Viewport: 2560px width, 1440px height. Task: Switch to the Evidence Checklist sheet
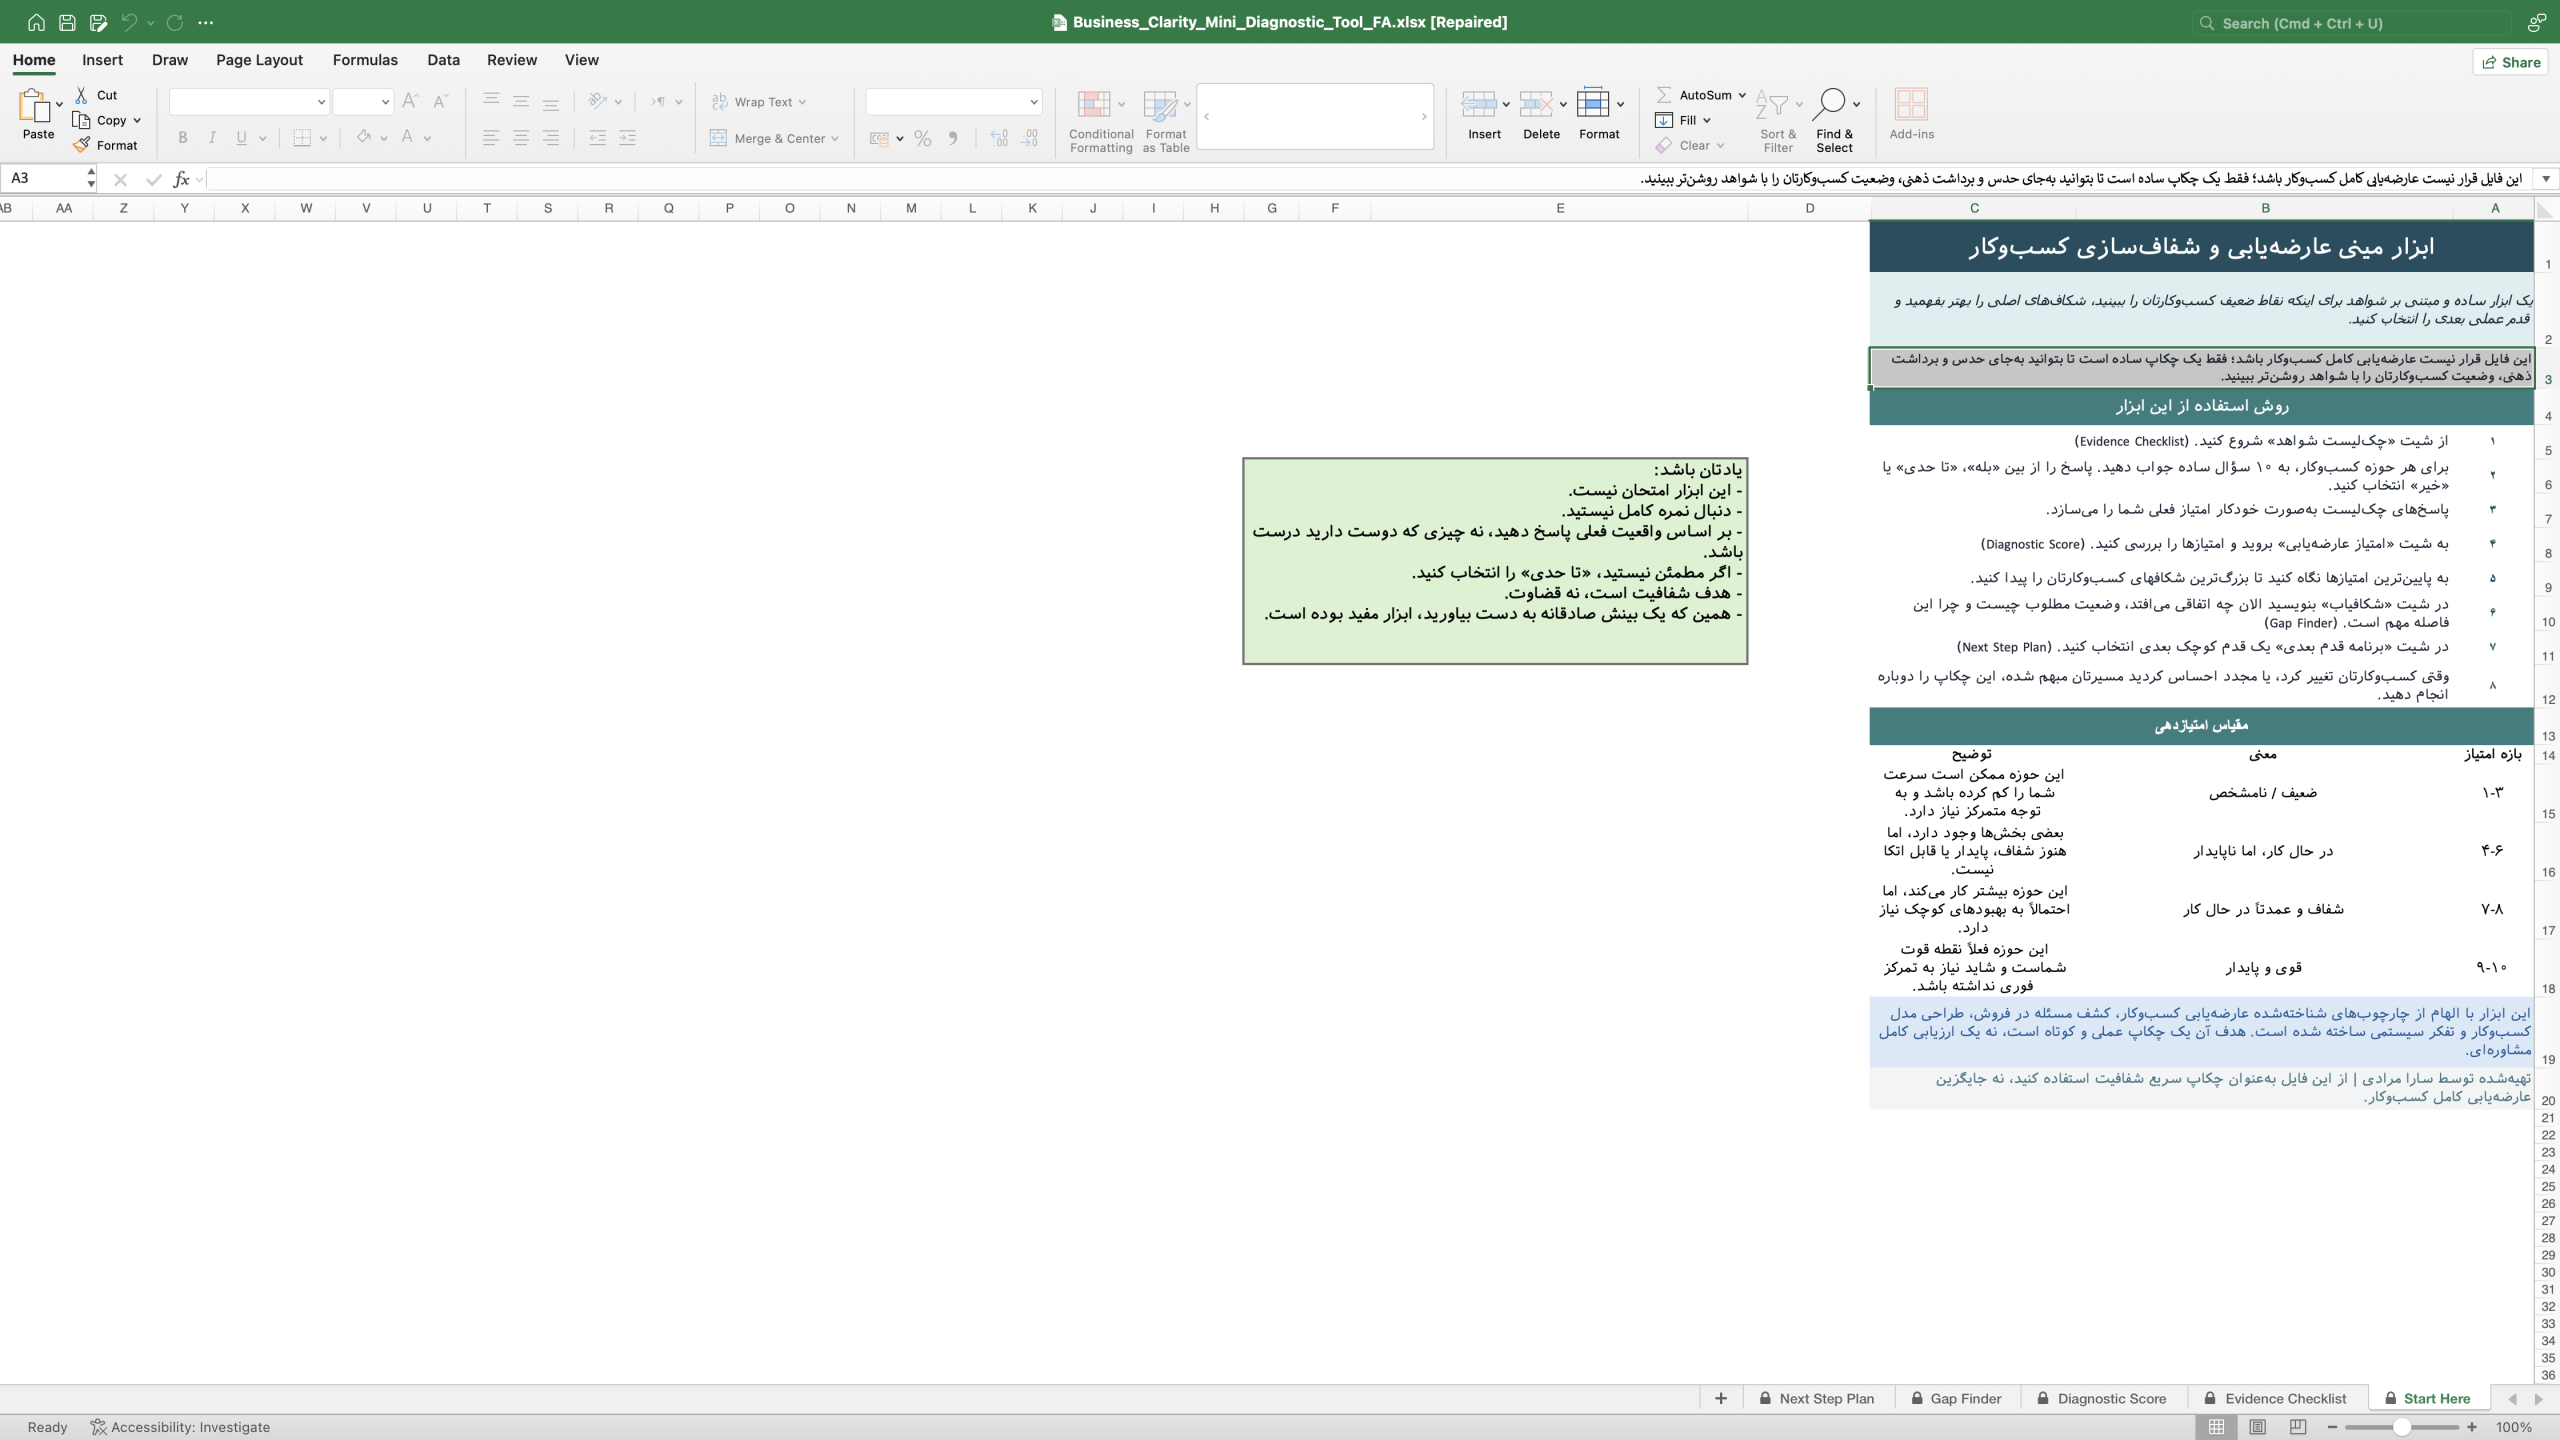(2276, 1399)
